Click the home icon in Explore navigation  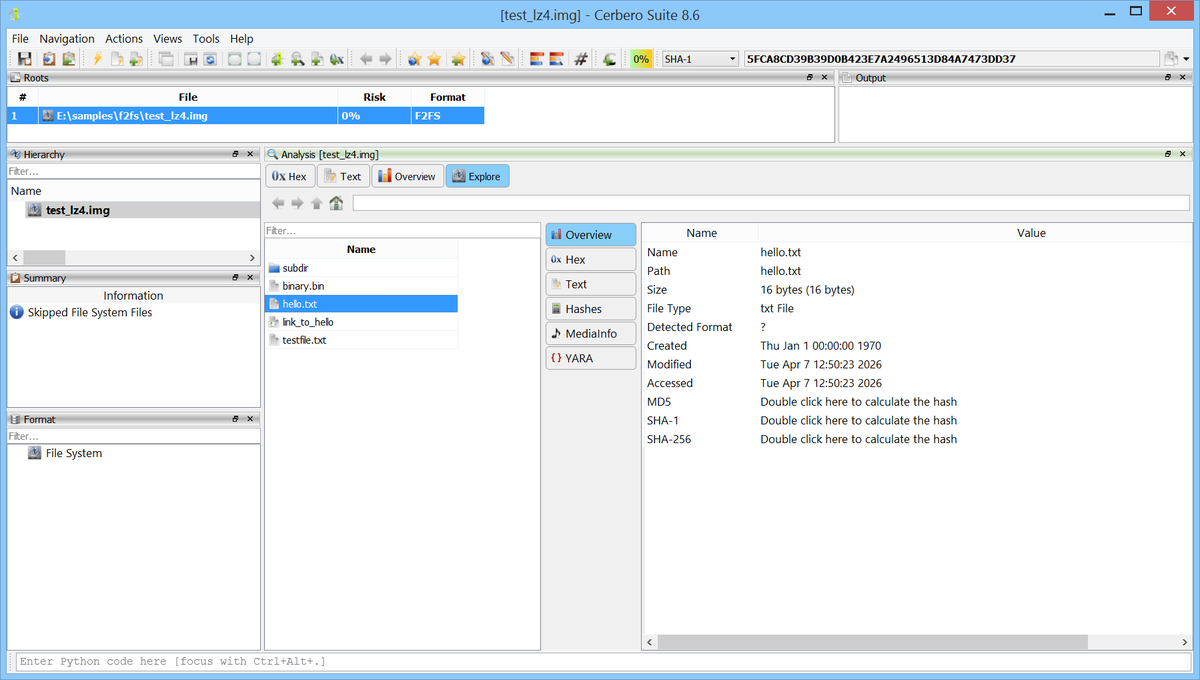pos(336,203)
